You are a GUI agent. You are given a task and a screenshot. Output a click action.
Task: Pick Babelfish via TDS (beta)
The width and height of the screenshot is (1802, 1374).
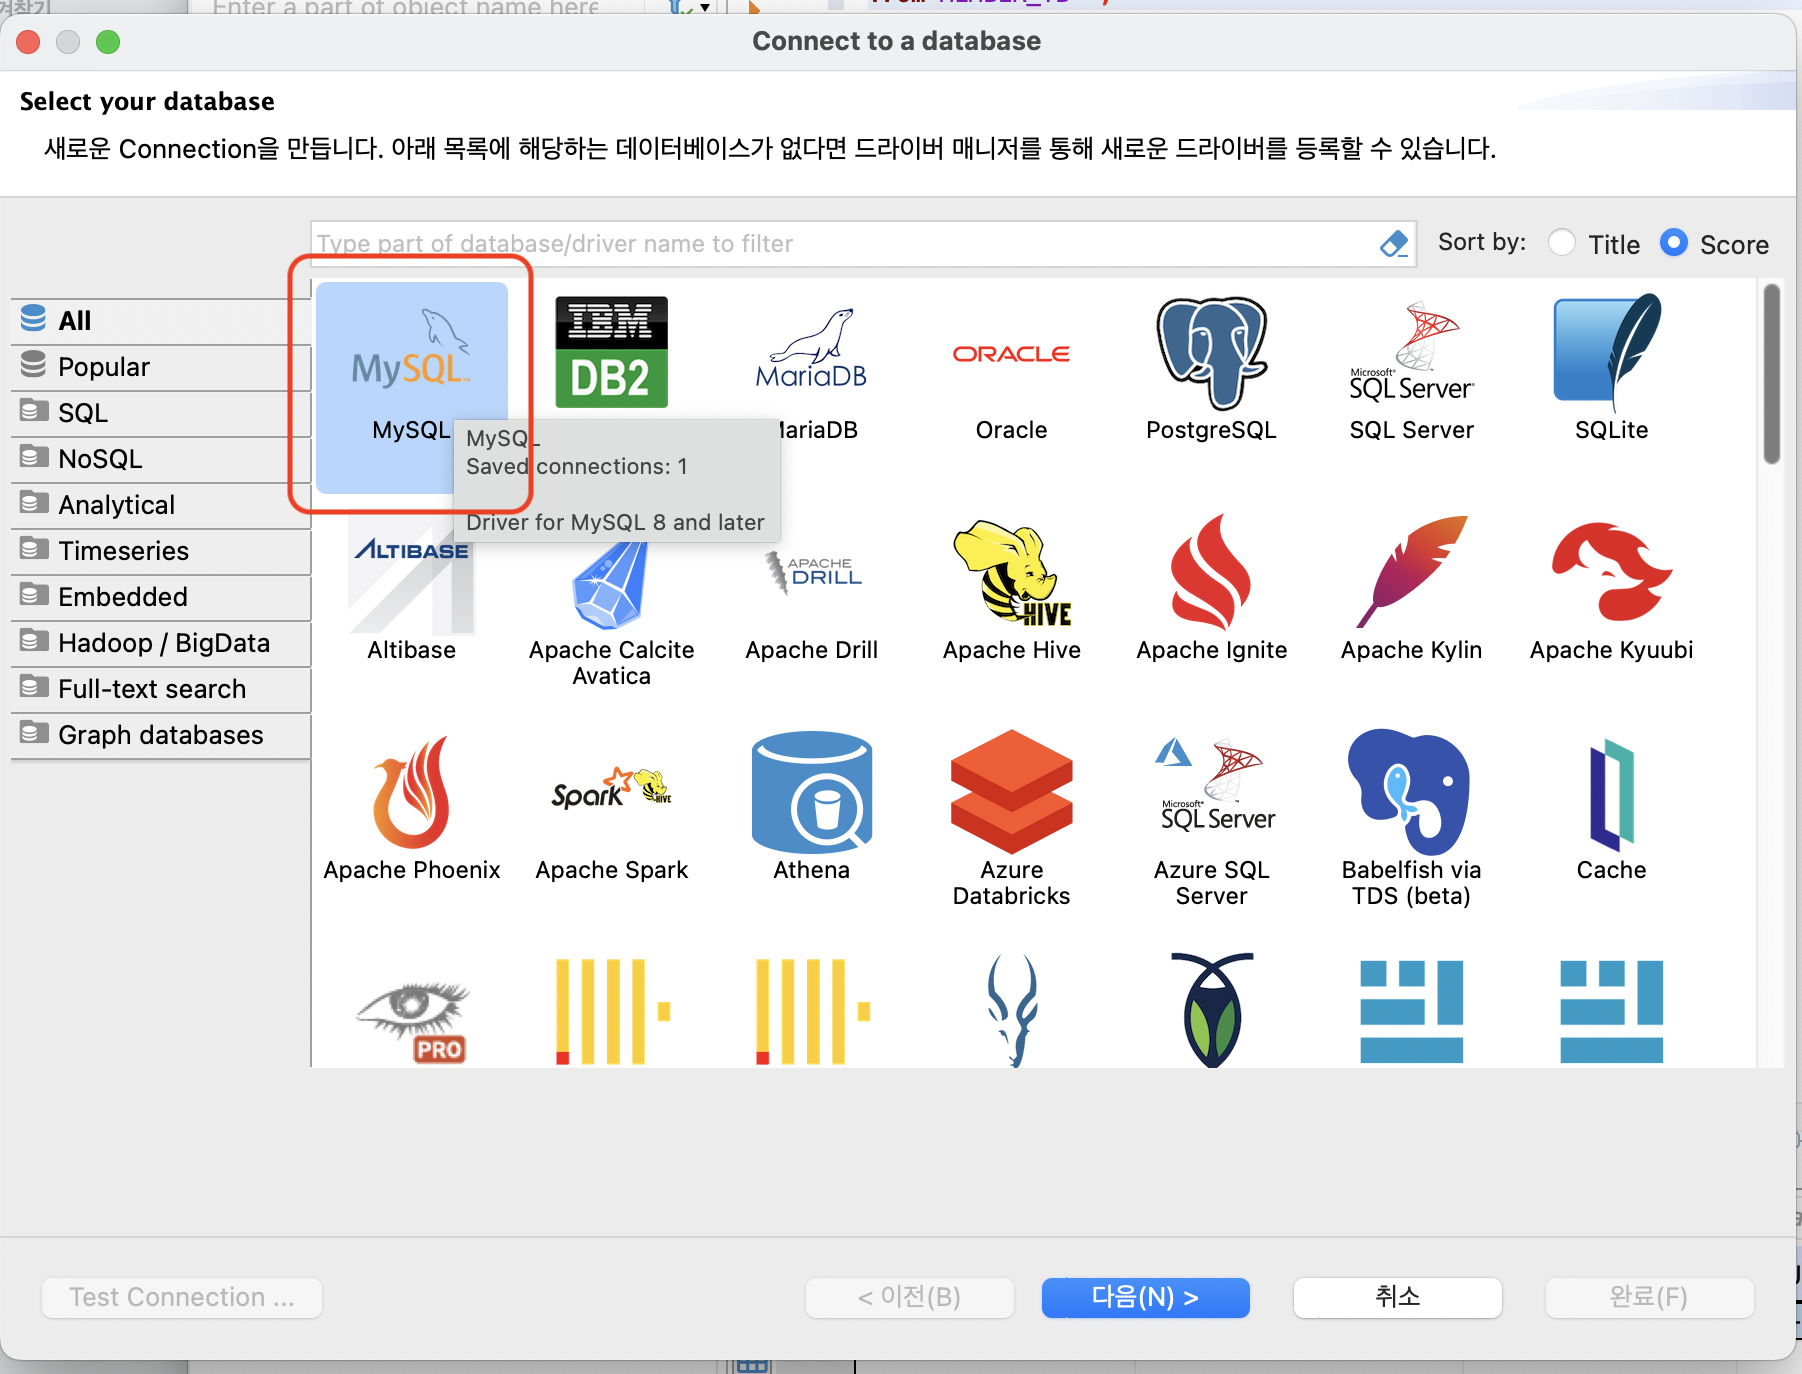[x=1411, y=820]
